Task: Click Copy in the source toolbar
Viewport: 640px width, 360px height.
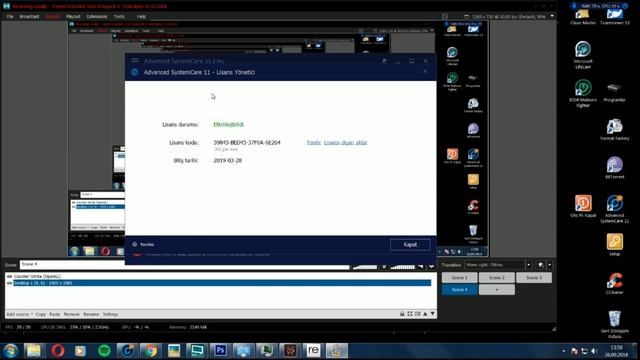Action: pyautogui.click(x=40, y=314)
